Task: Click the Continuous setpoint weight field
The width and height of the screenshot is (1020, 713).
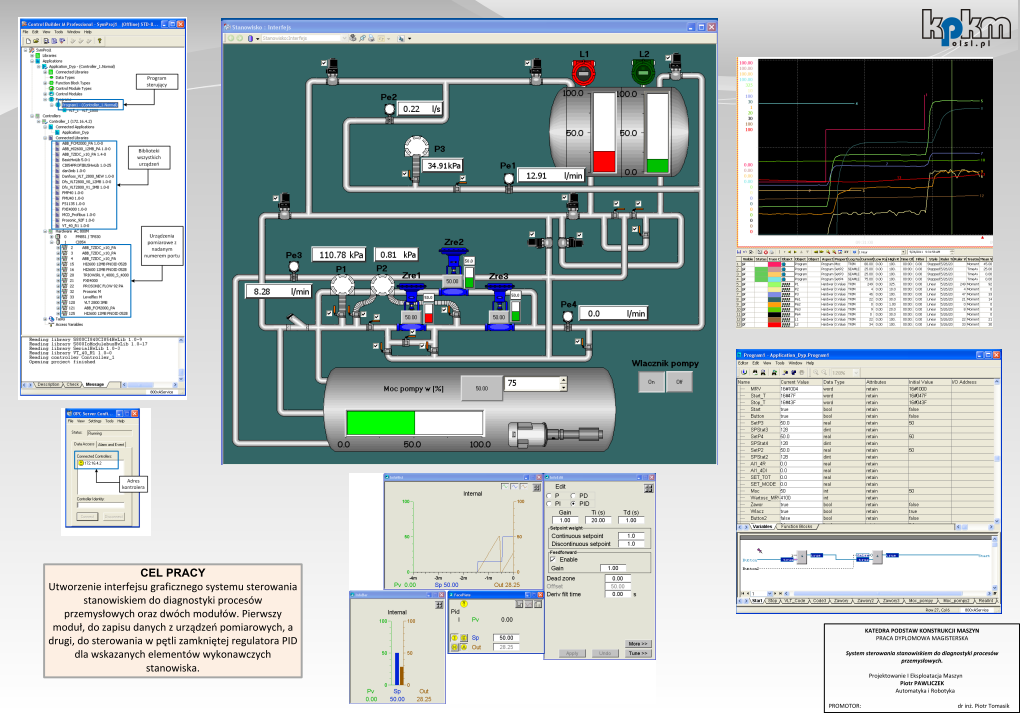Action: coord(631,536)
